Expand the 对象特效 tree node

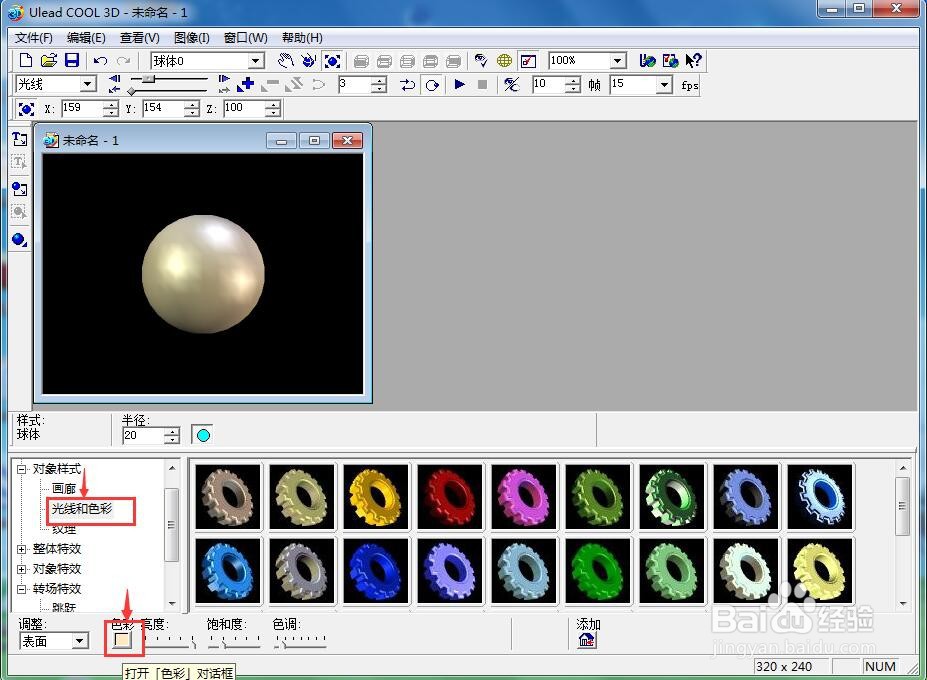(x=22, y=569)
